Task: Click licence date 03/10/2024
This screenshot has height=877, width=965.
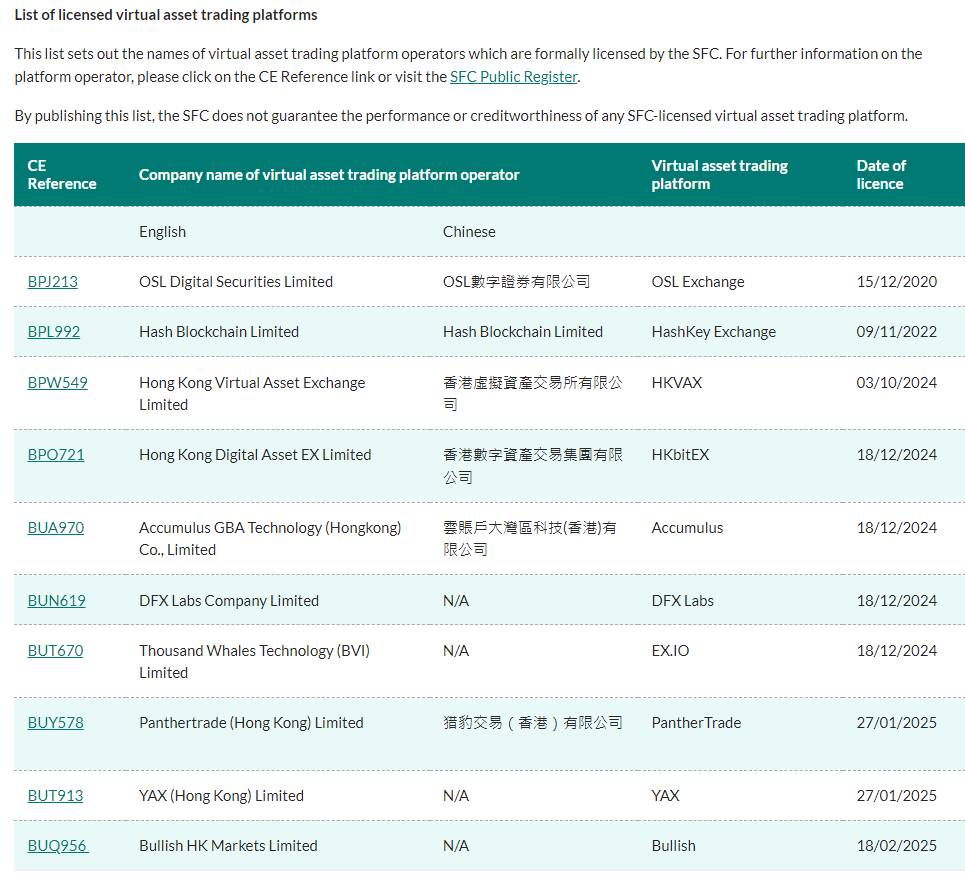Action: [897, 383]
